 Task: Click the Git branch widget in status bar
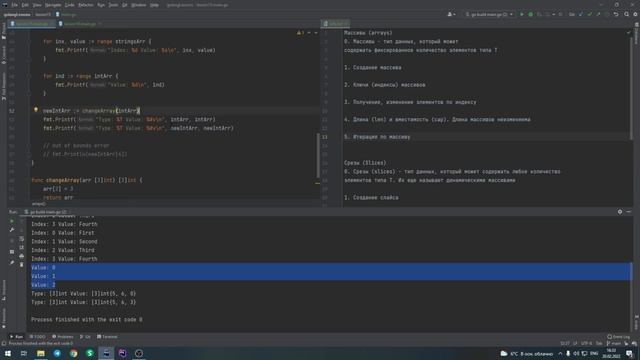[x=614, y=344]
